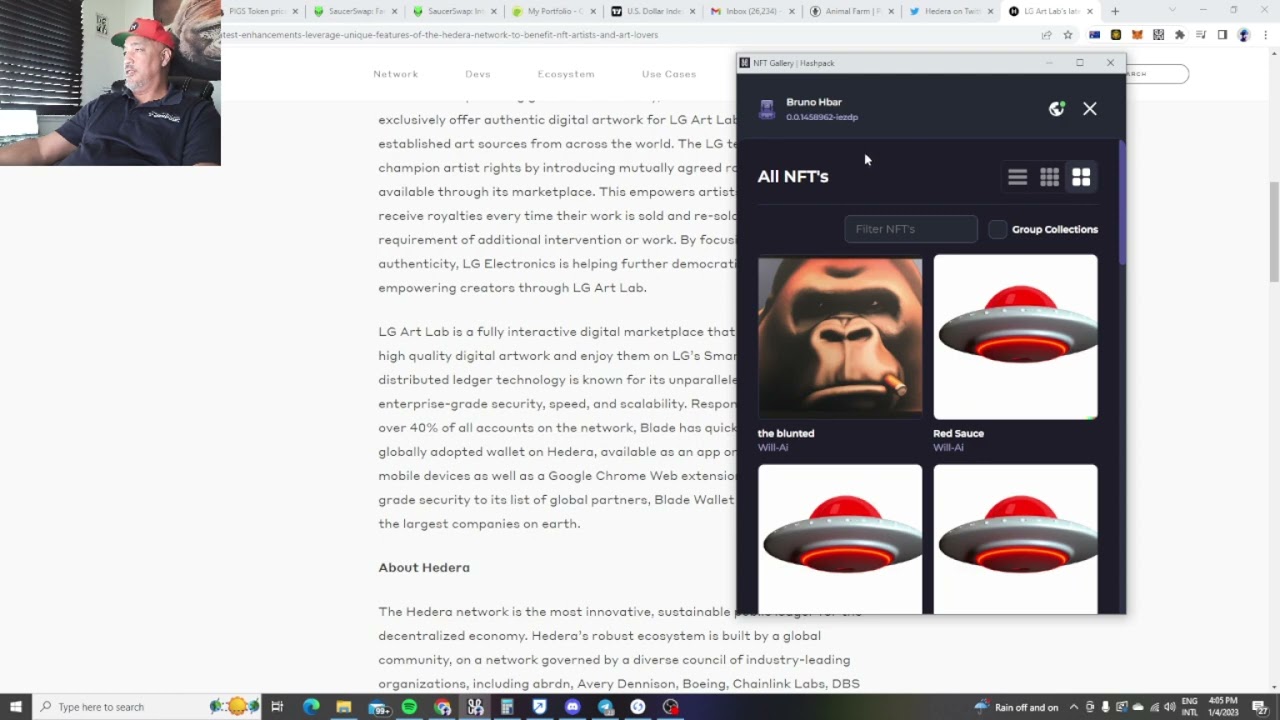Click the Bruno Hbar account avatar icon
This screenshot has height=720, width=1280.
(x=767, y=109)
